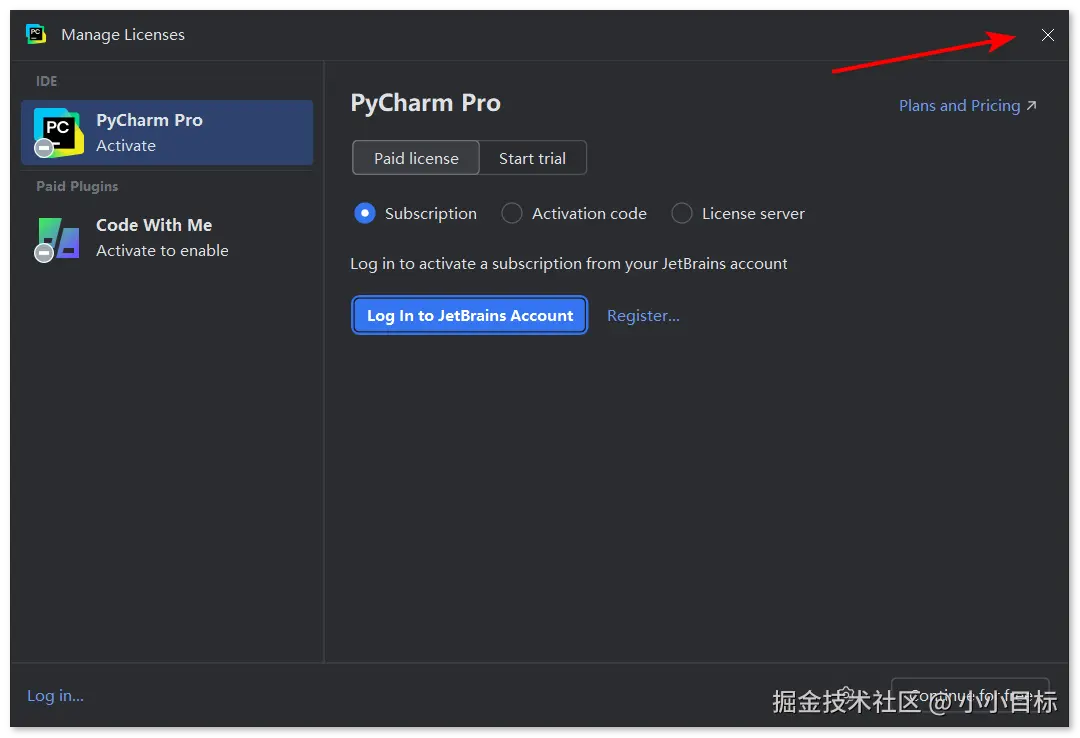
Task: Click the PyCharm logo in title bar
Action: [36, 34]
